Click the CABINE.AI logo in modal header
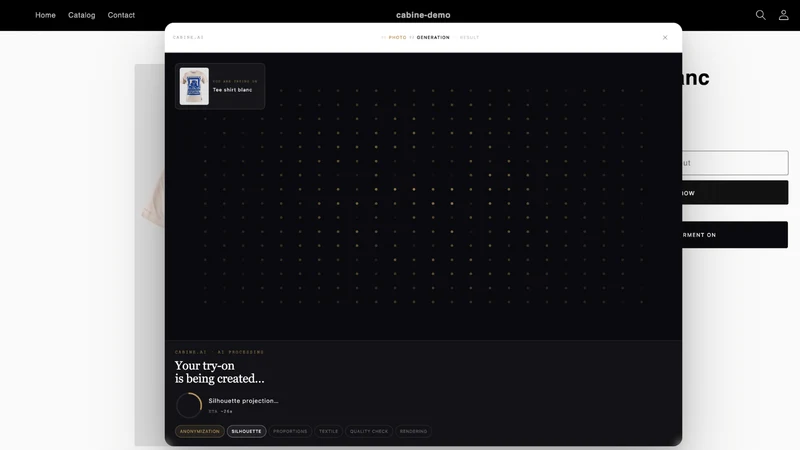The width and height of the screenshot is (800, 450). pos(188,37)
